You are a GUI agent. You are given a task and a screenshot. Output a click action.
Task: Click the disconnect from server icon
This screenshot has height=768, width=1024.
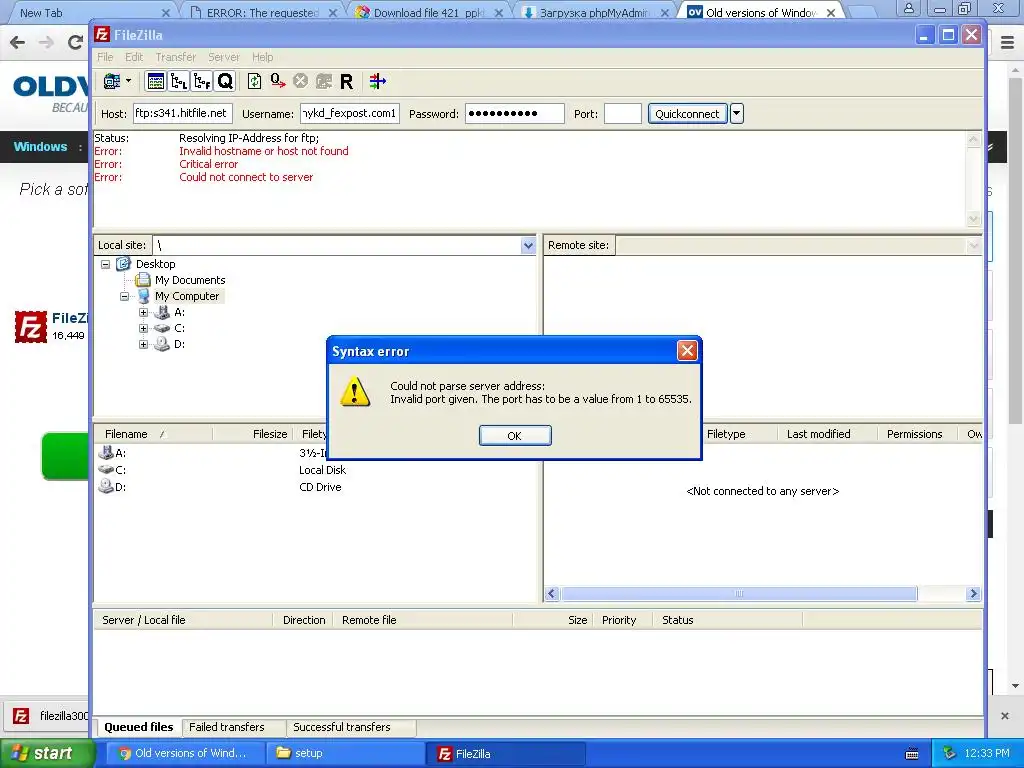[324, 81]
